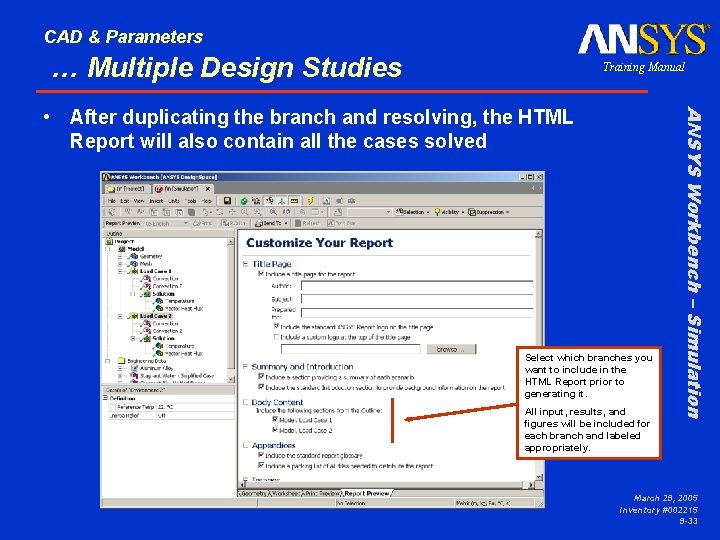Click the Subject input field
The height and width of the screenshot is (540, 720).
[x=417, y=299]
